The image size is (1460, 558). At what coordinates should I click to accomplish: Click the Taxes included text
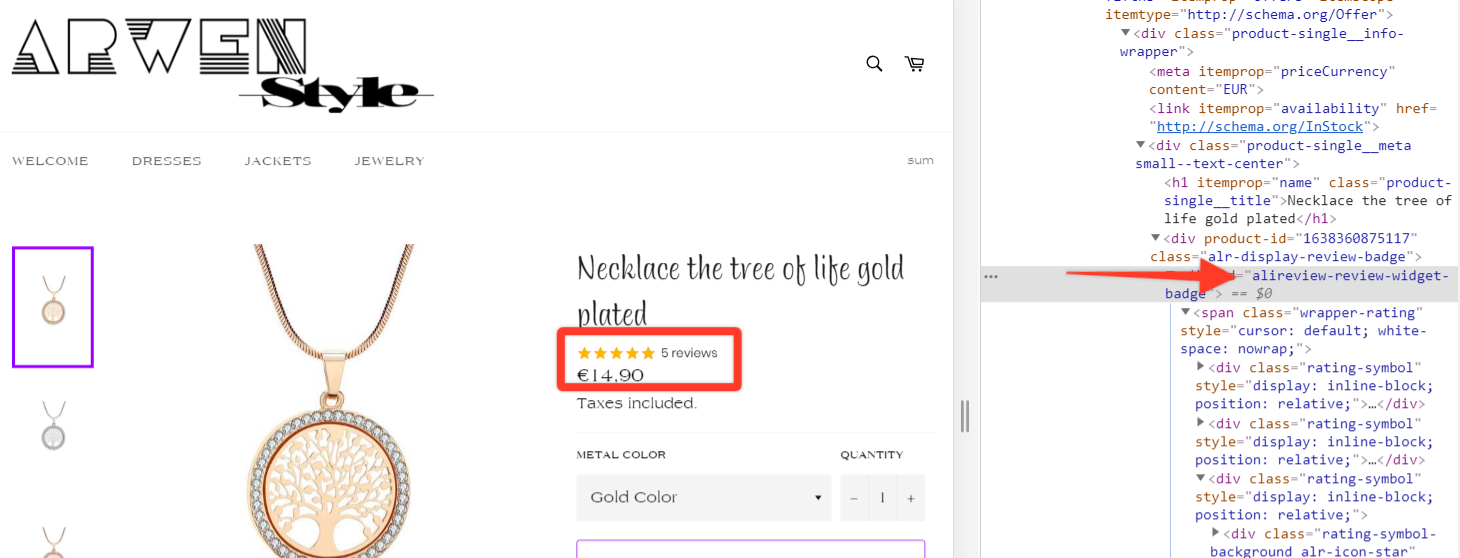(637, 404)
